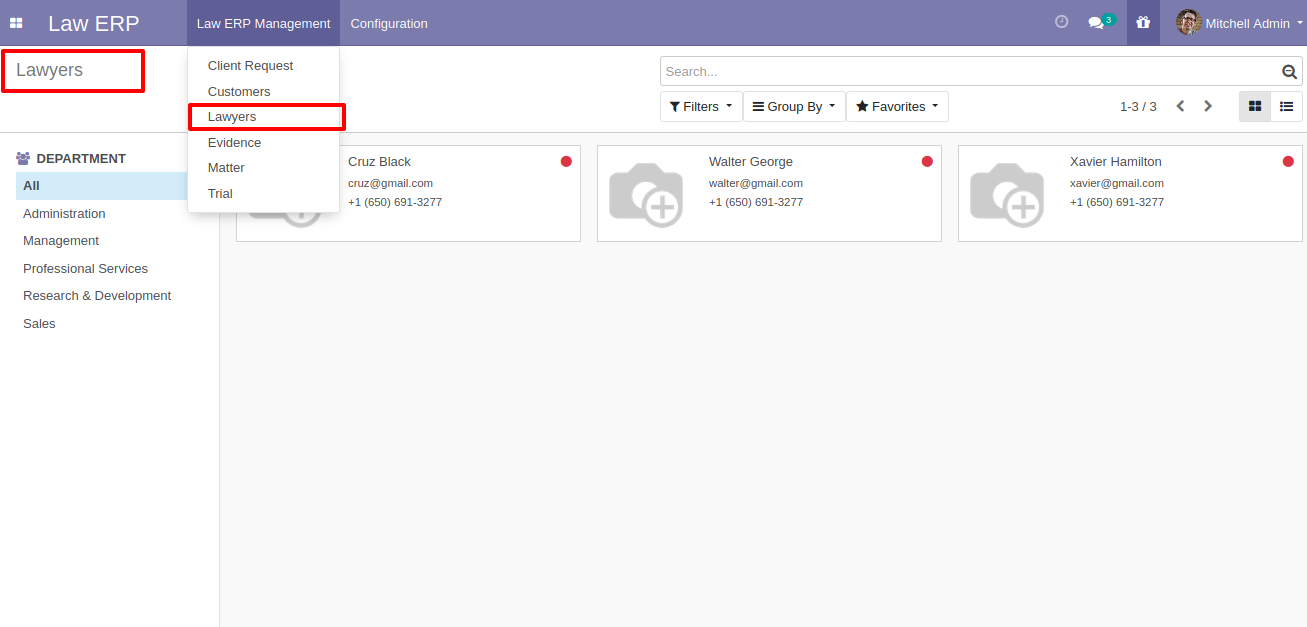The height and width of the screenshot is (627, 1307).
Task: Click red status dot on Xavier Hamilton card
Action: tap(1288, 161)
